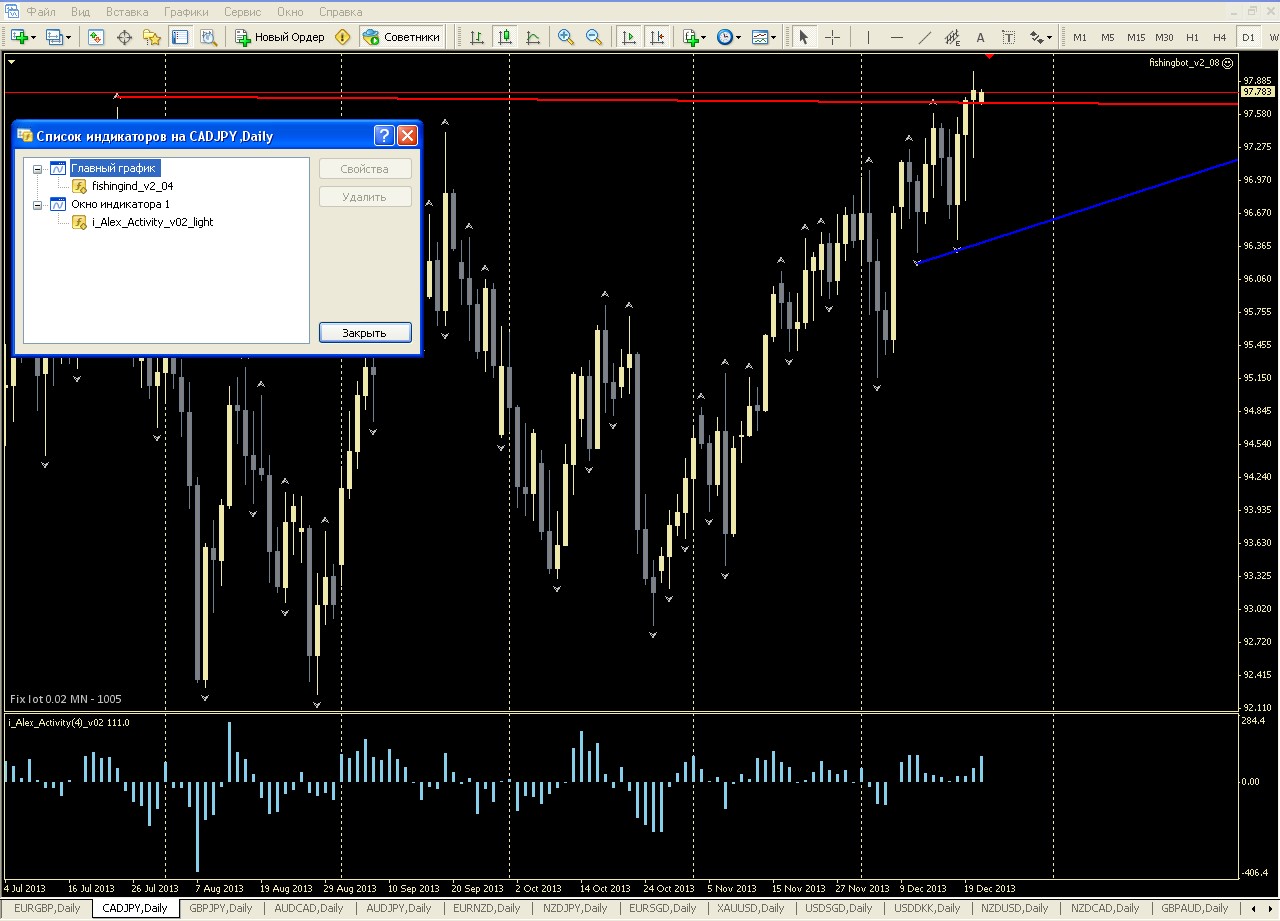Select the arrow Cursor tool
This screenshot has width=1280, height=921.
point(803,37)
